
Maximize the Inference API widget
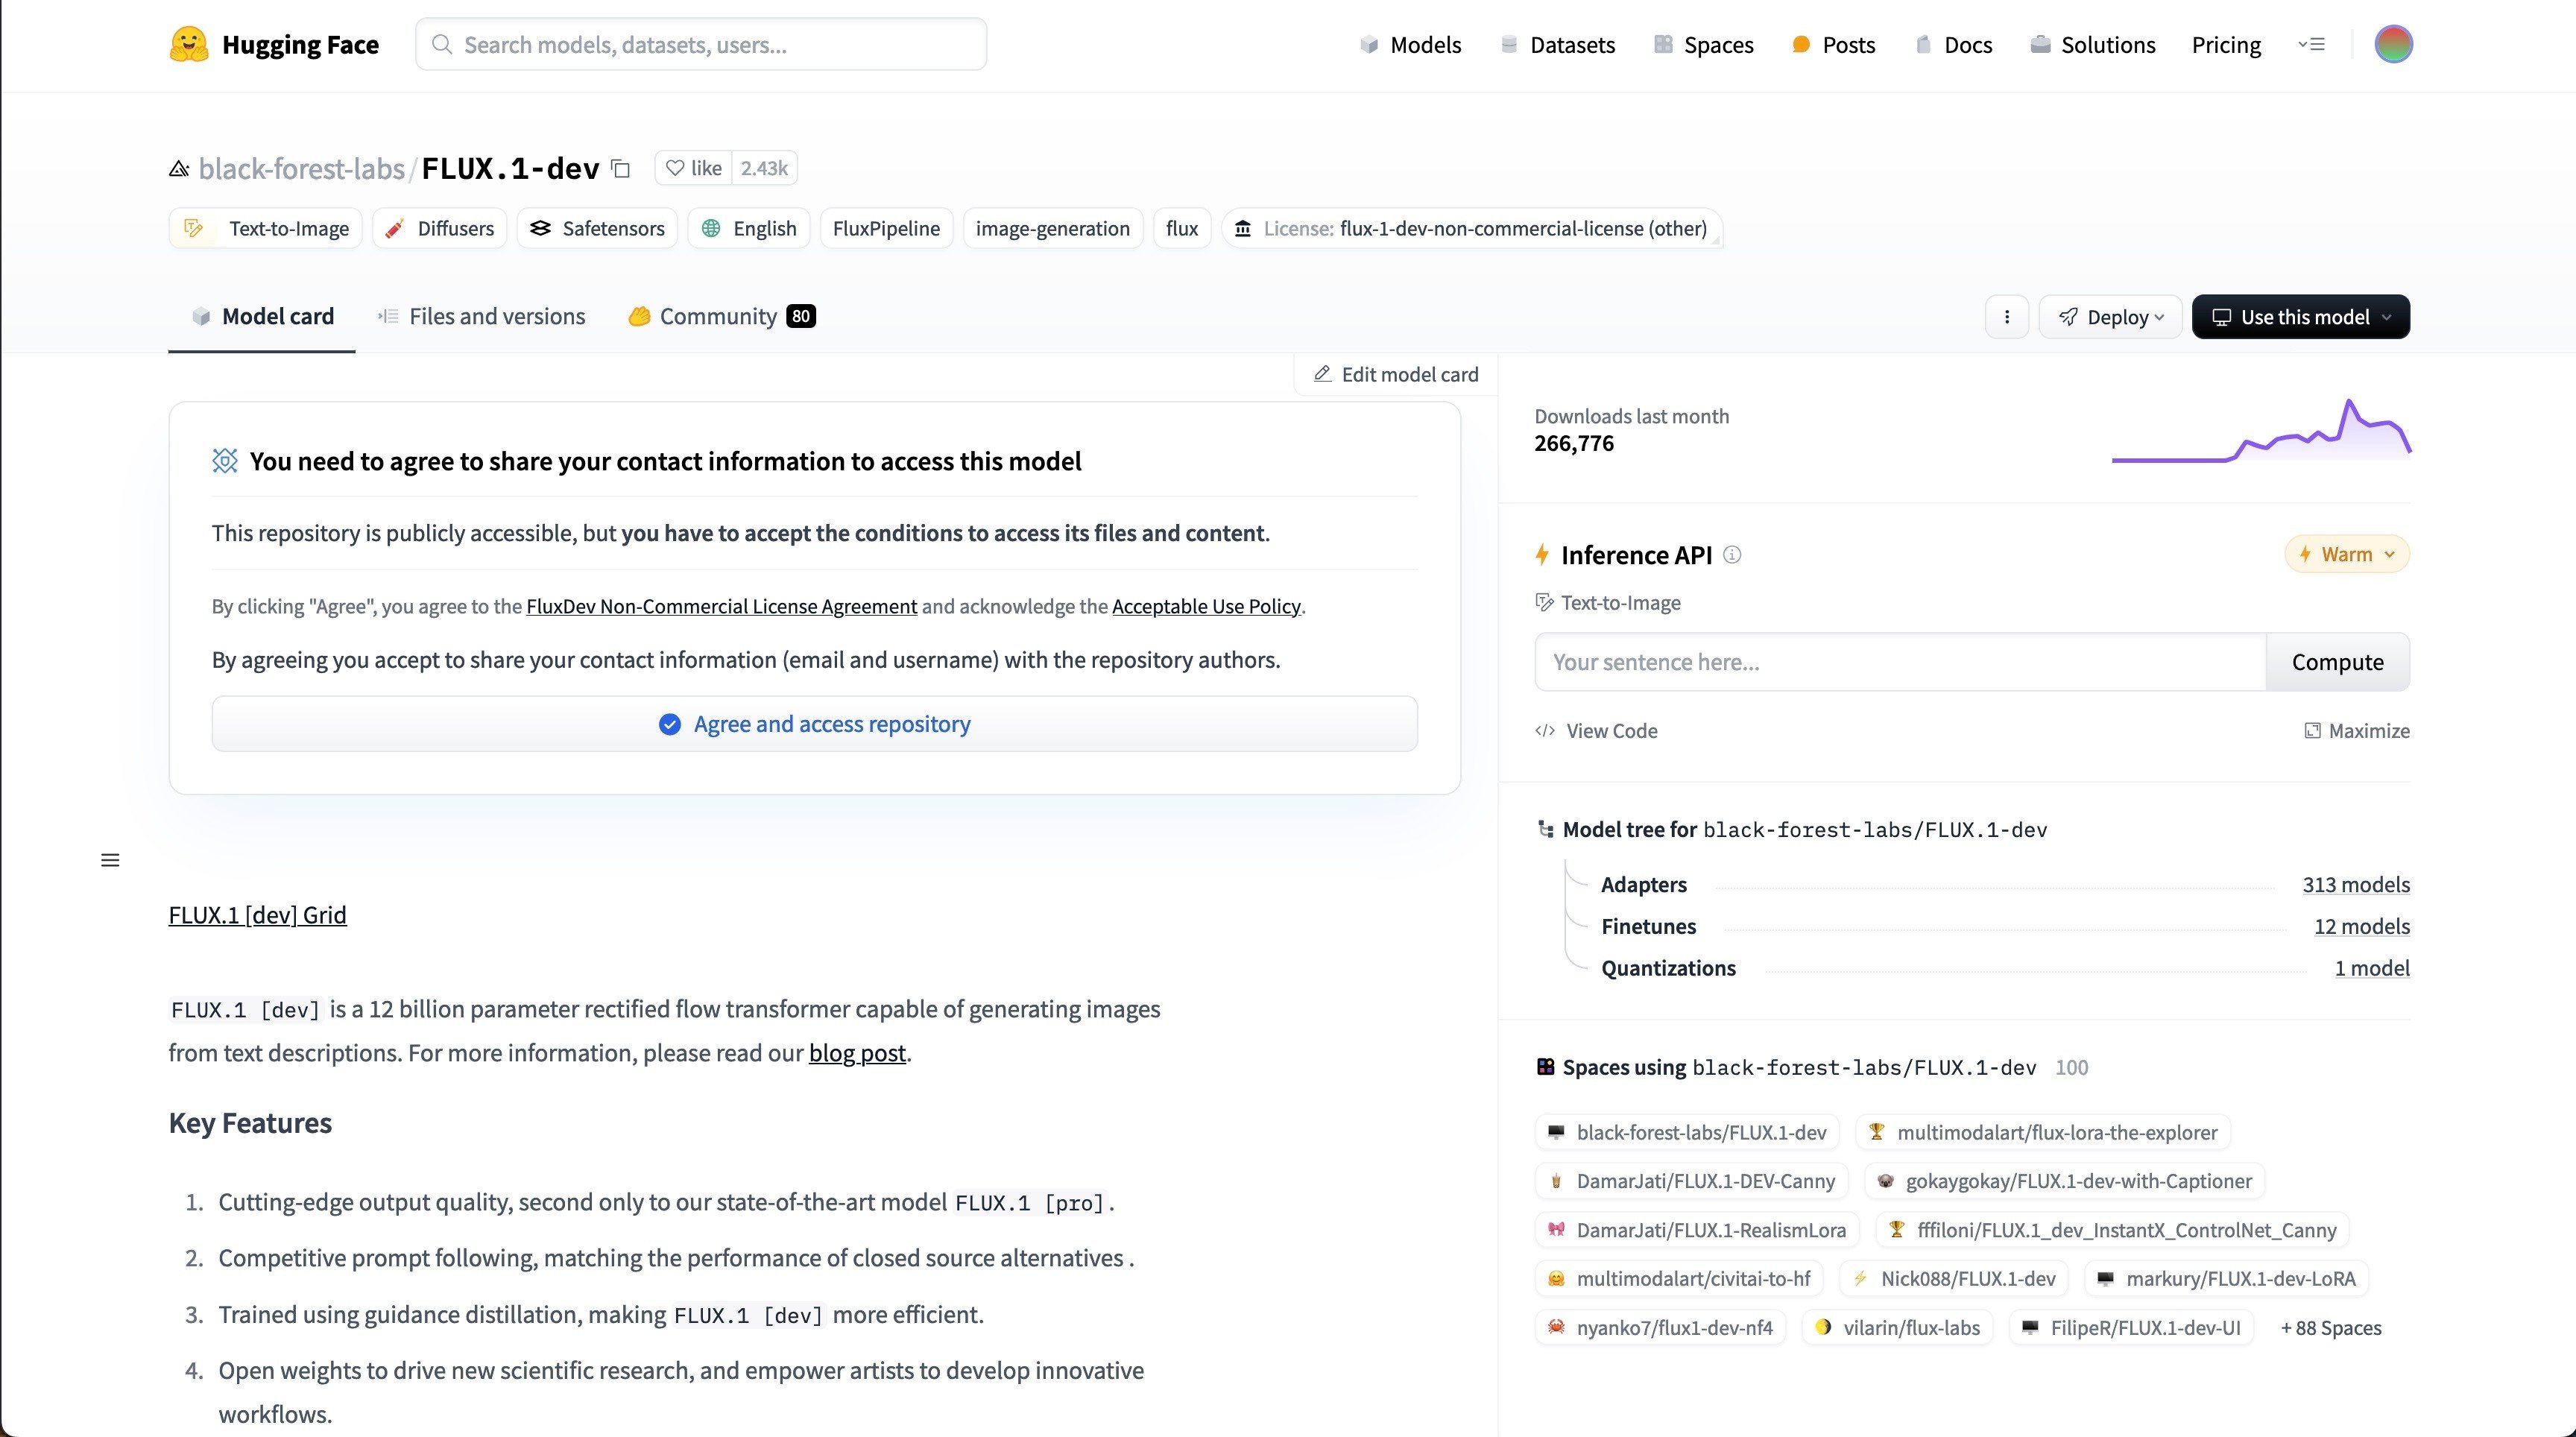click(x=2357, y=730)
